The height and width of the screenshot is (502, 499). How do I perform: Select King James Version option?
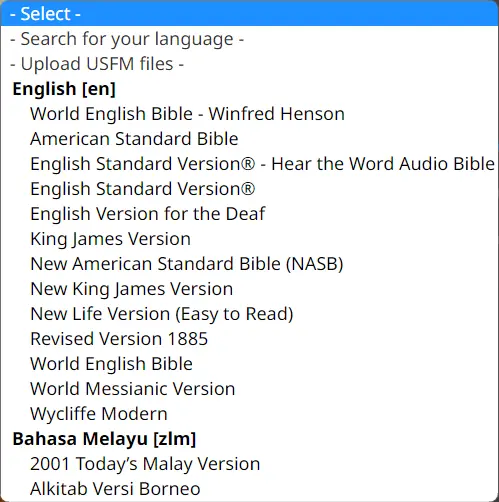click(x=249, y=239)
